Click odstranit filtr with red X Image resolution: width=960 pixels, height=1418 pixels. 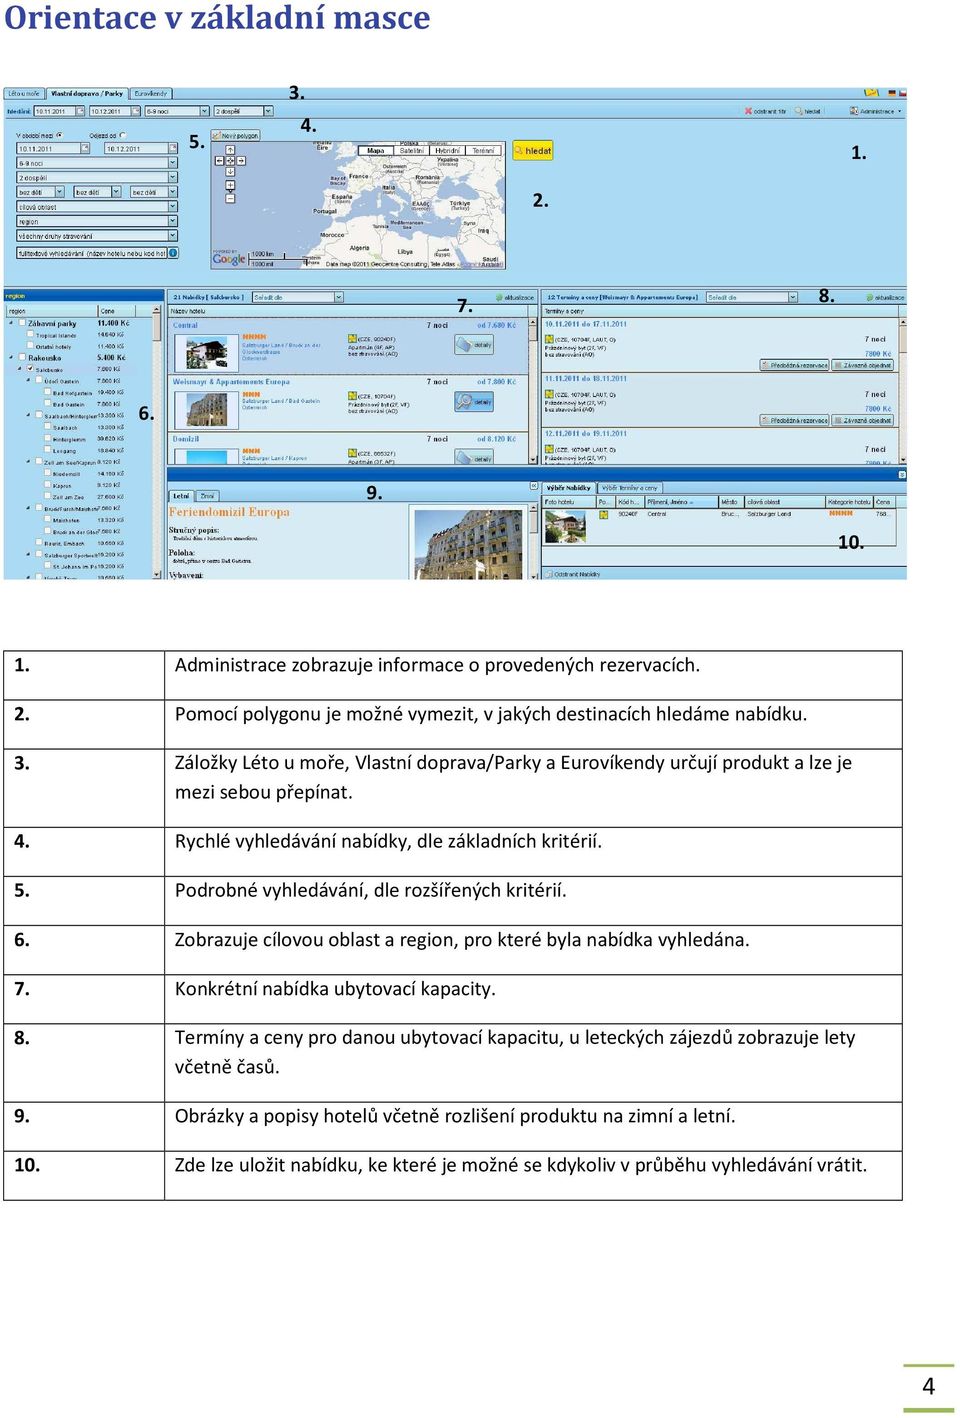(765, 111)
